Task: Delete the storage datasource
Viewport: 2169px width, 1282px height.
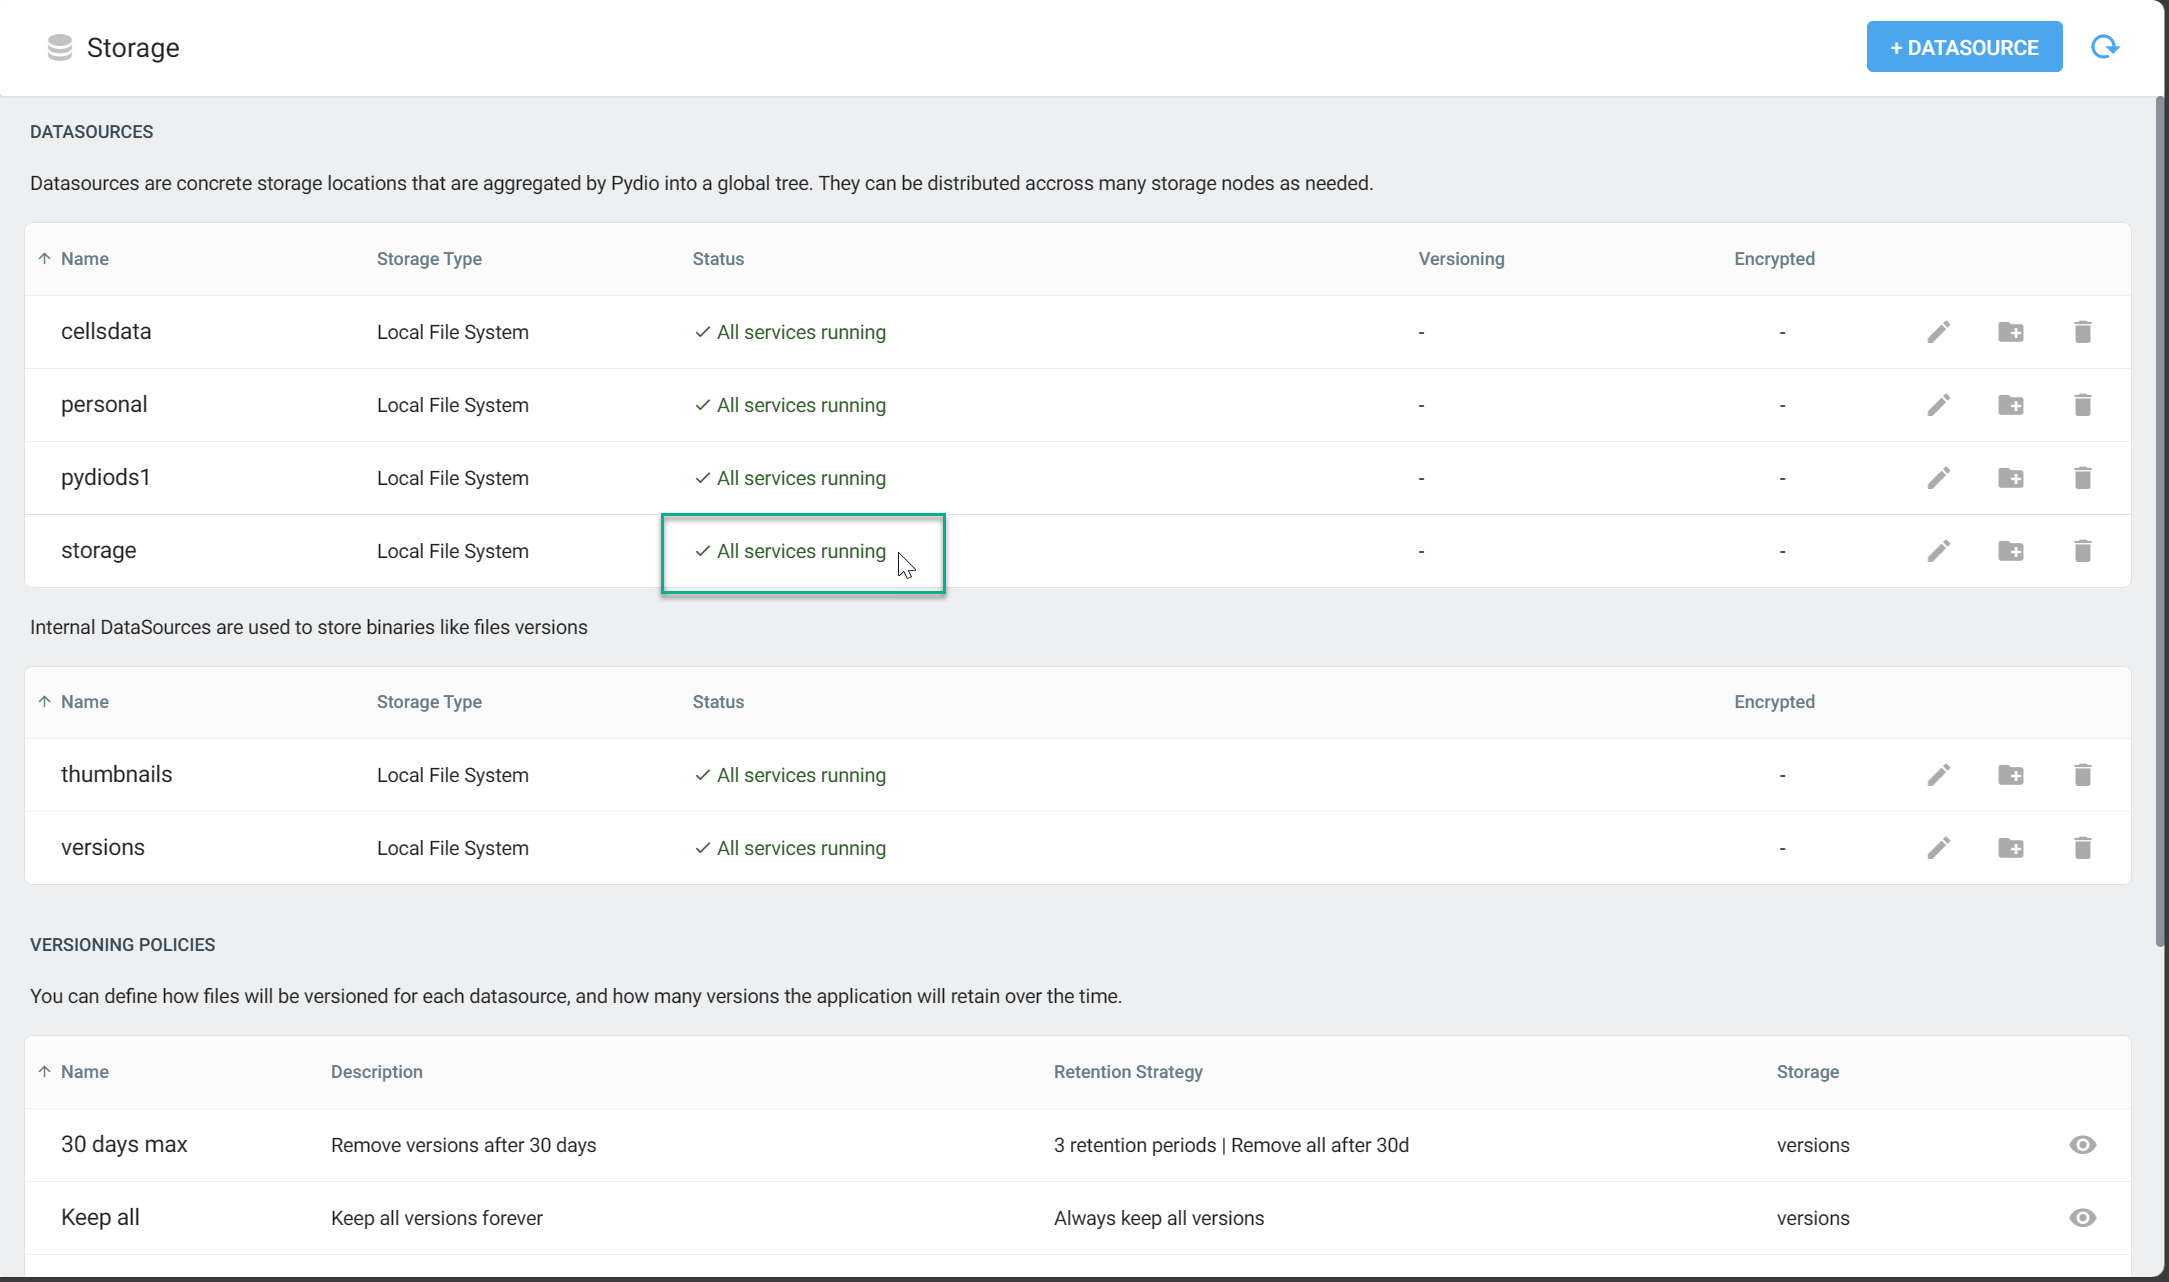Action: tap(2083, 551)
